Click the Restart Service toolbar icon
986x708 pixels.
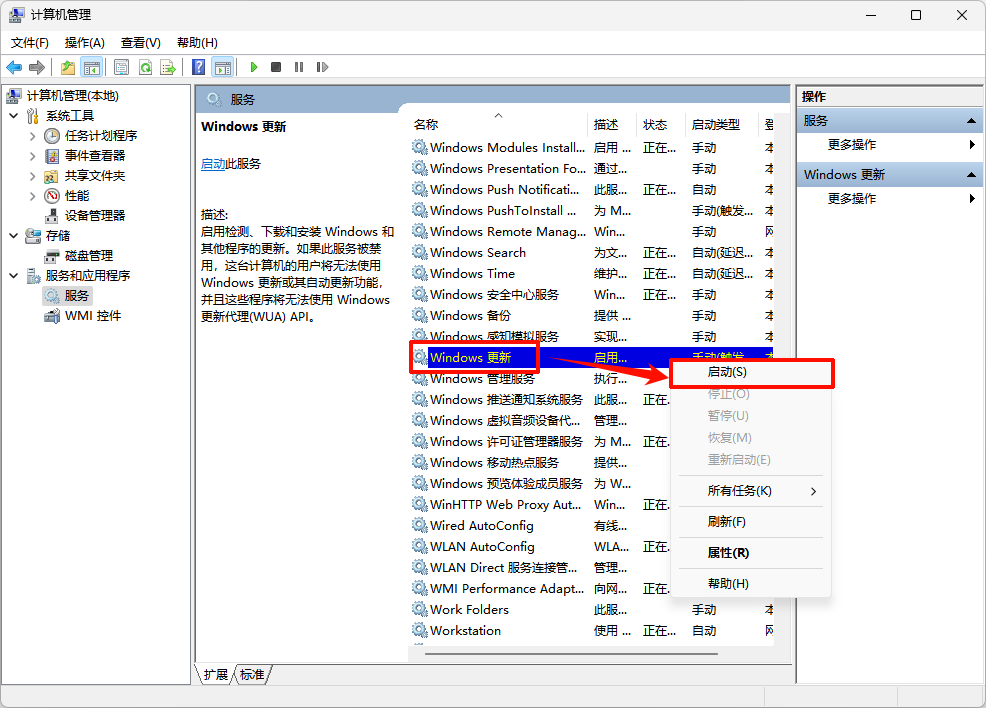tap(321, 67)
